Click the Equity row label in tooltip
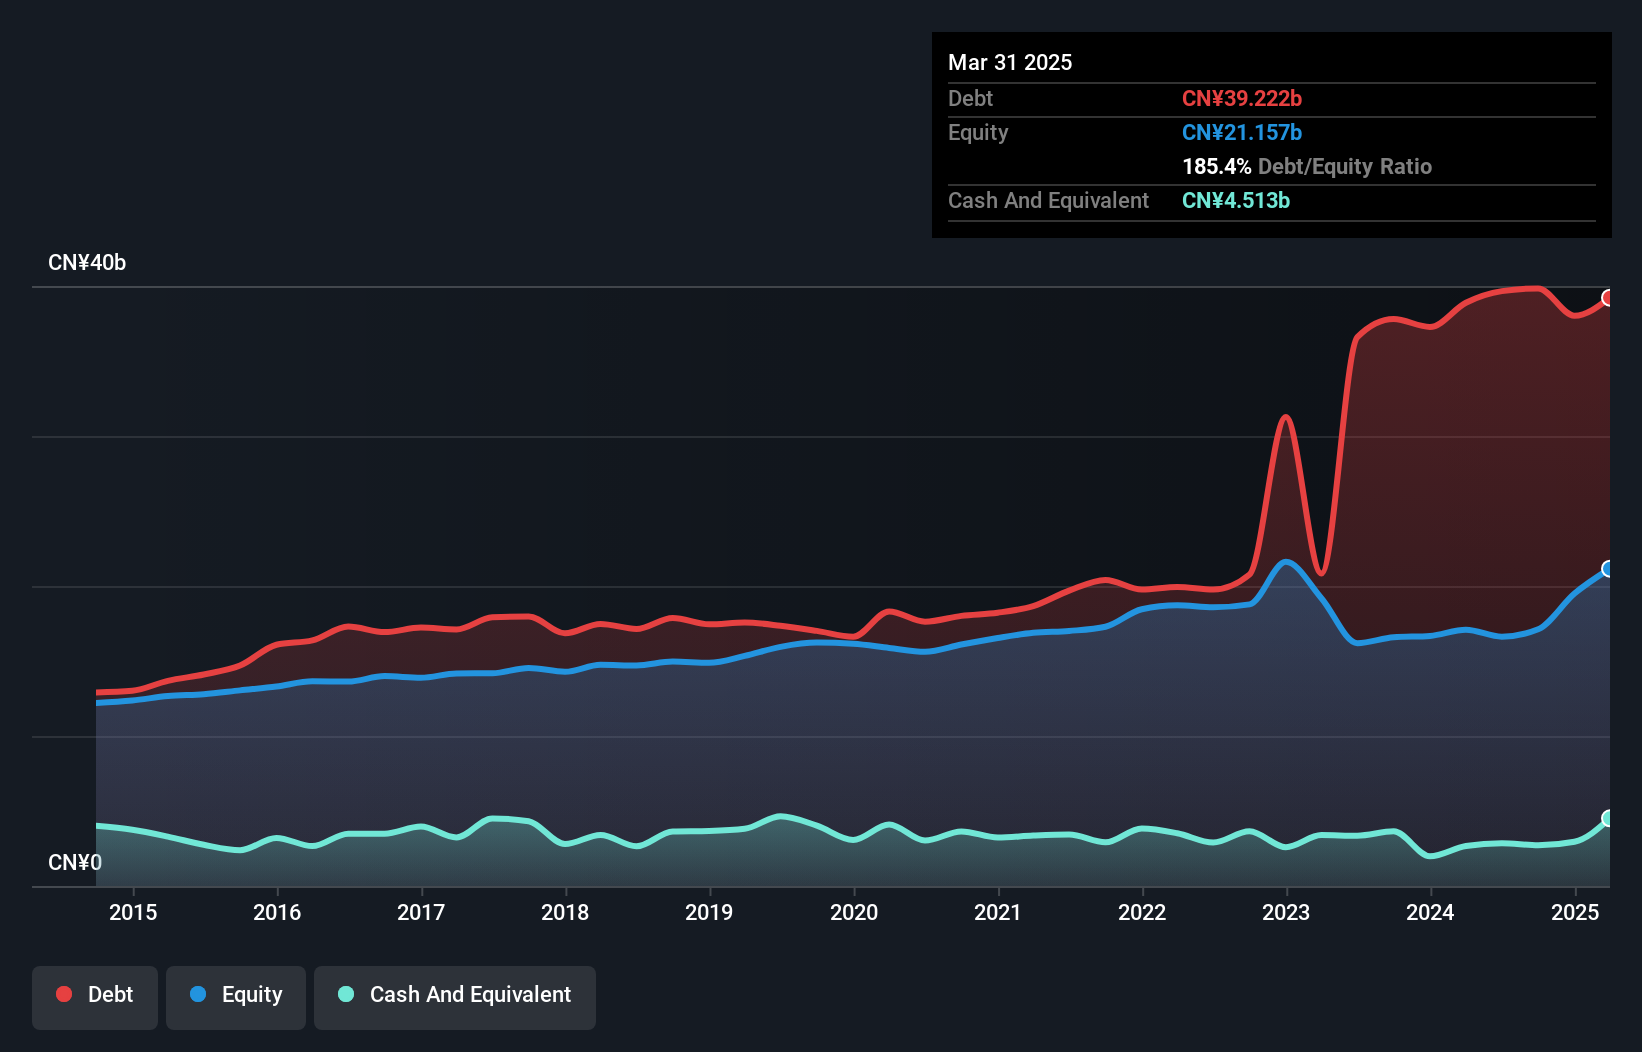This screenshot has width=1642, height=1052. tap(978, 133)
